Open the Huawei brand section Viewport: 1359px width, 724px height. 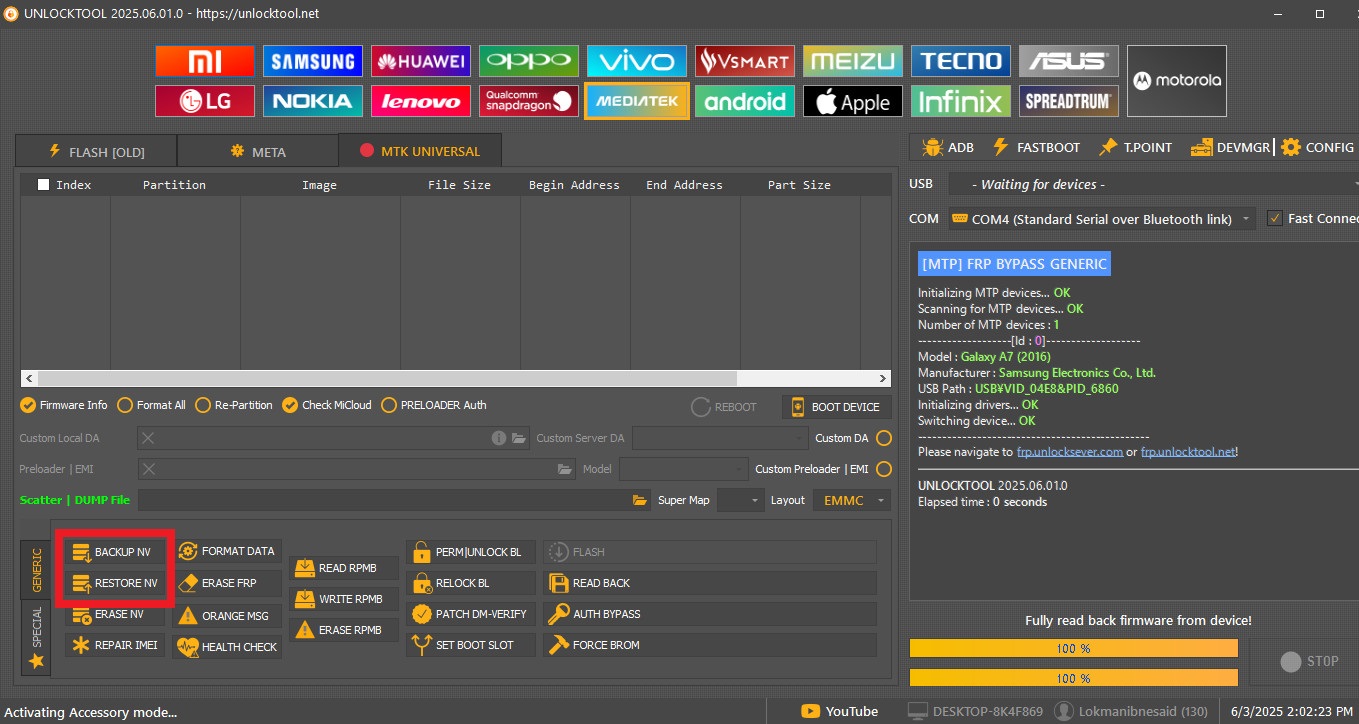tap(421, 61)
